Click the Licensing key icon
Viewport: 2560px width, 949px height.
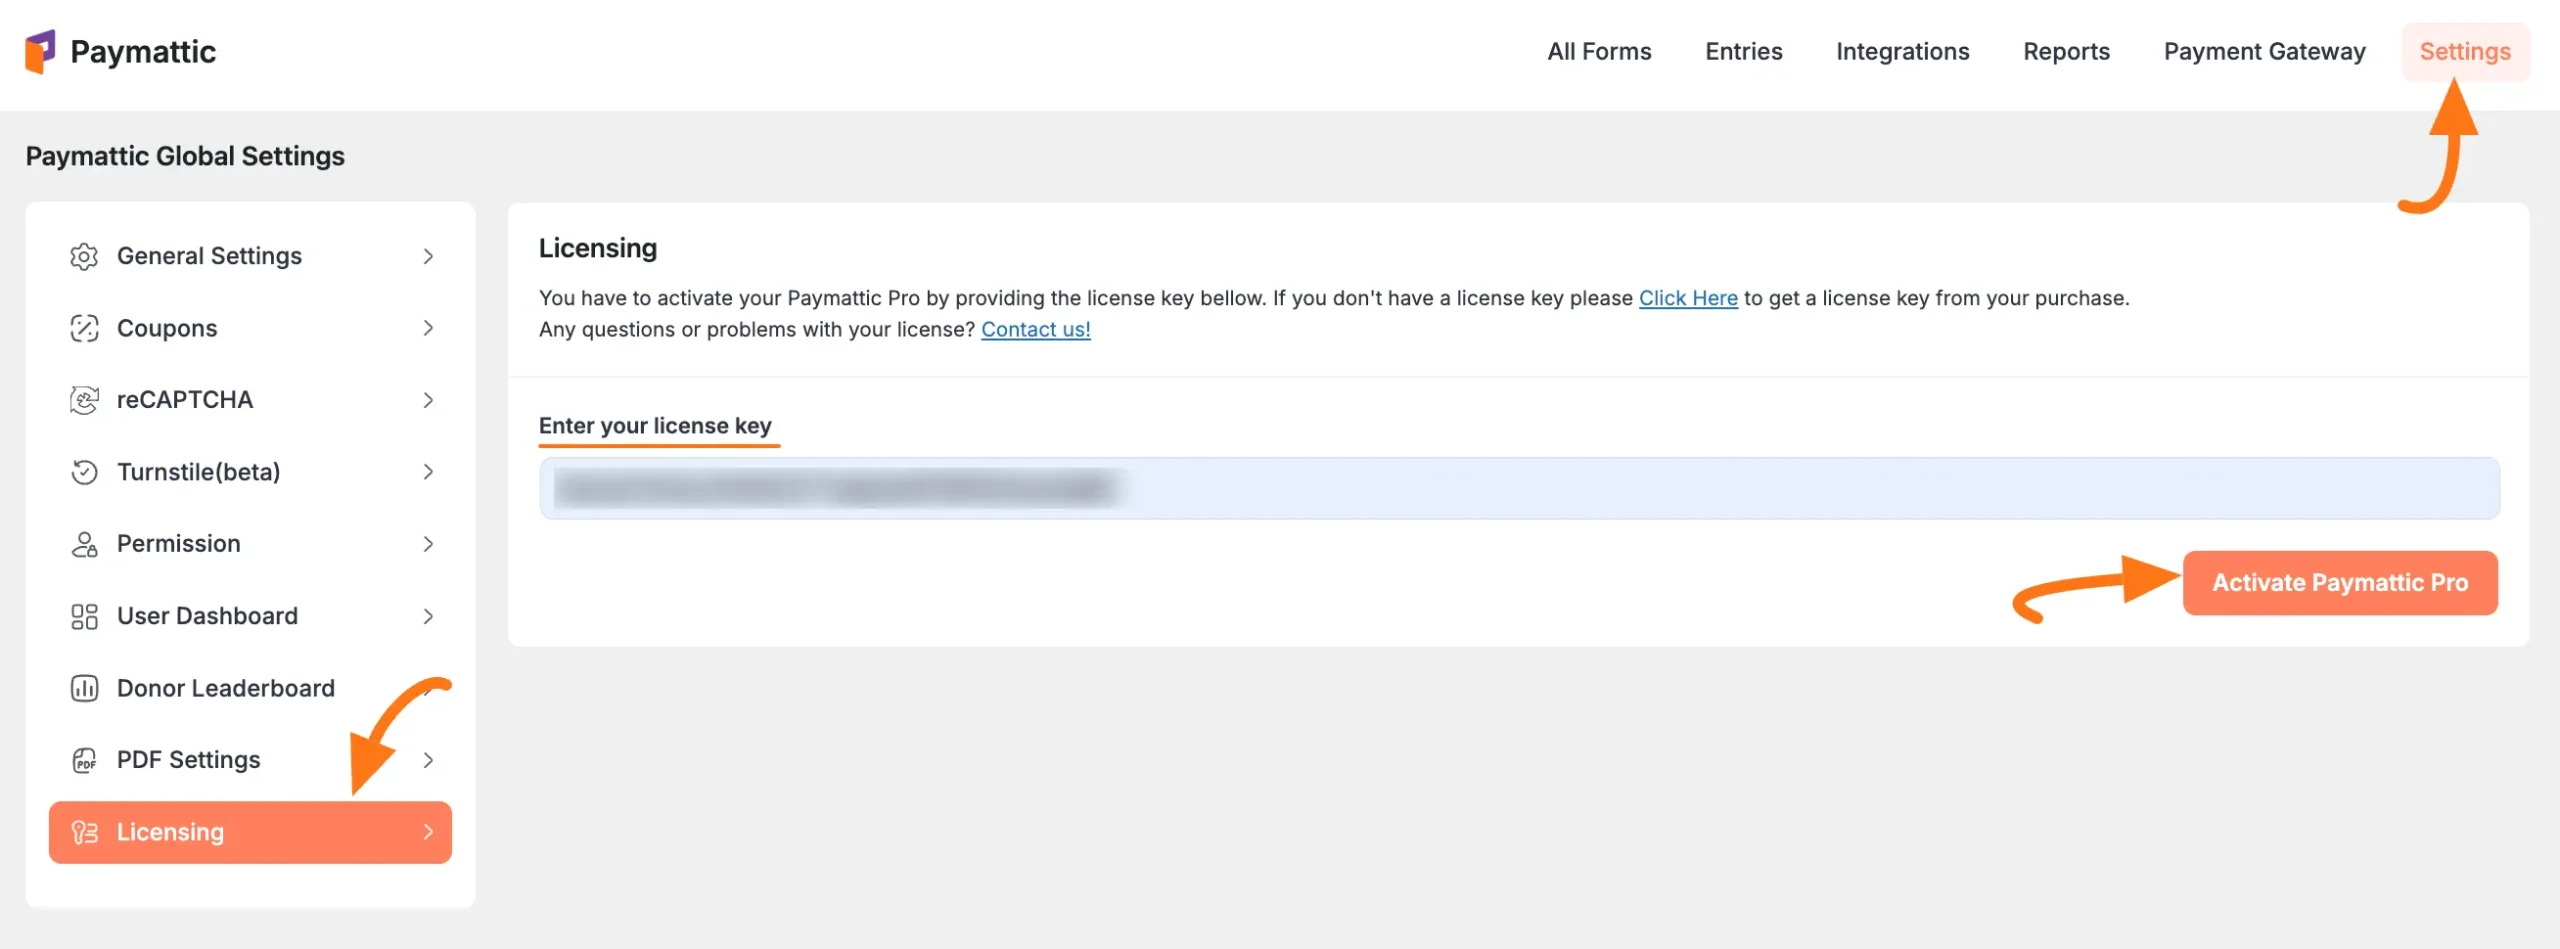pyautogui.click(x=85, y=832)
